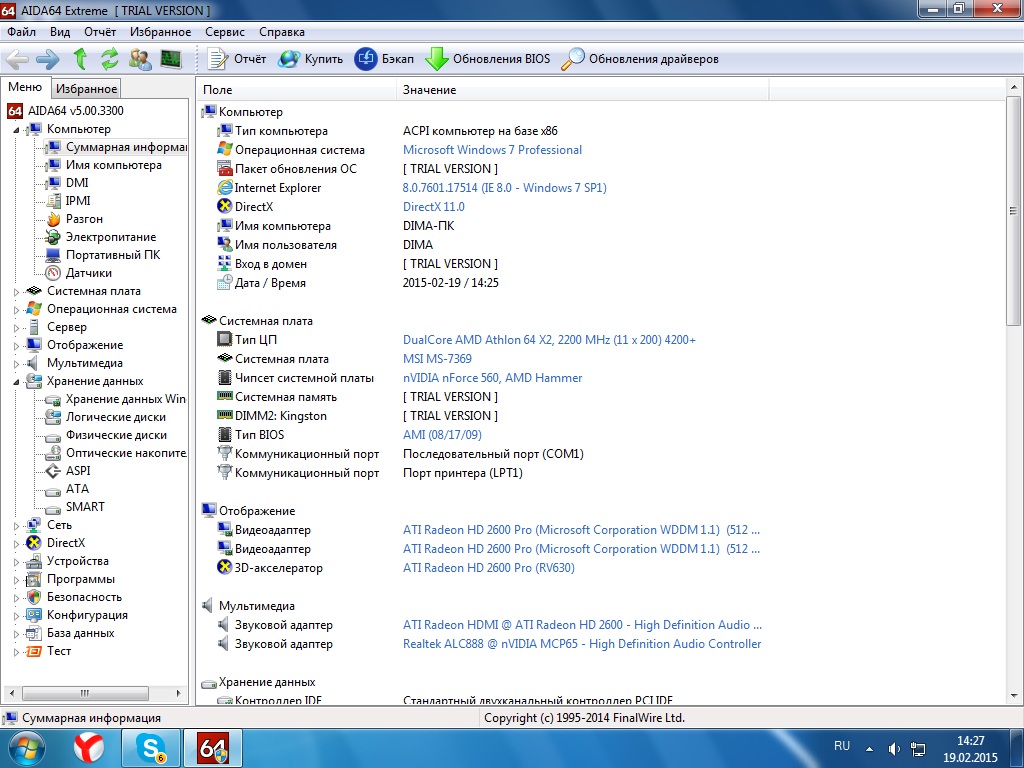The image size is (1024, 768).
Task: Expand the Сервер tree node
Action: pyautogui.click(x=16, y=328)
